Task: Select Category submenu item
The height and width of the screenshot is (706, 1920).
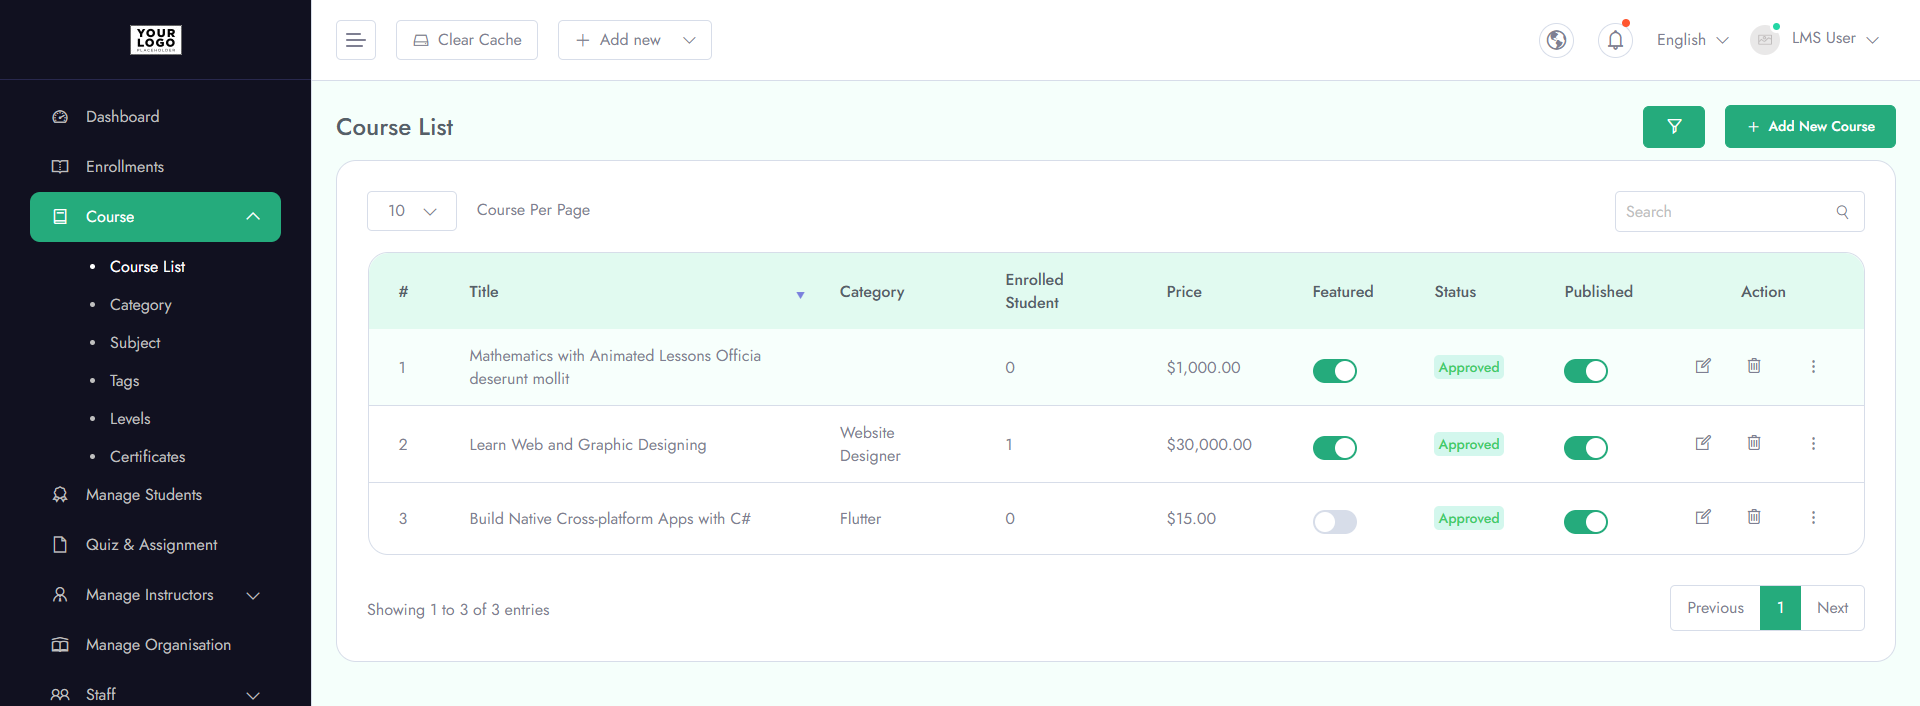Action: tap(140, 305)
